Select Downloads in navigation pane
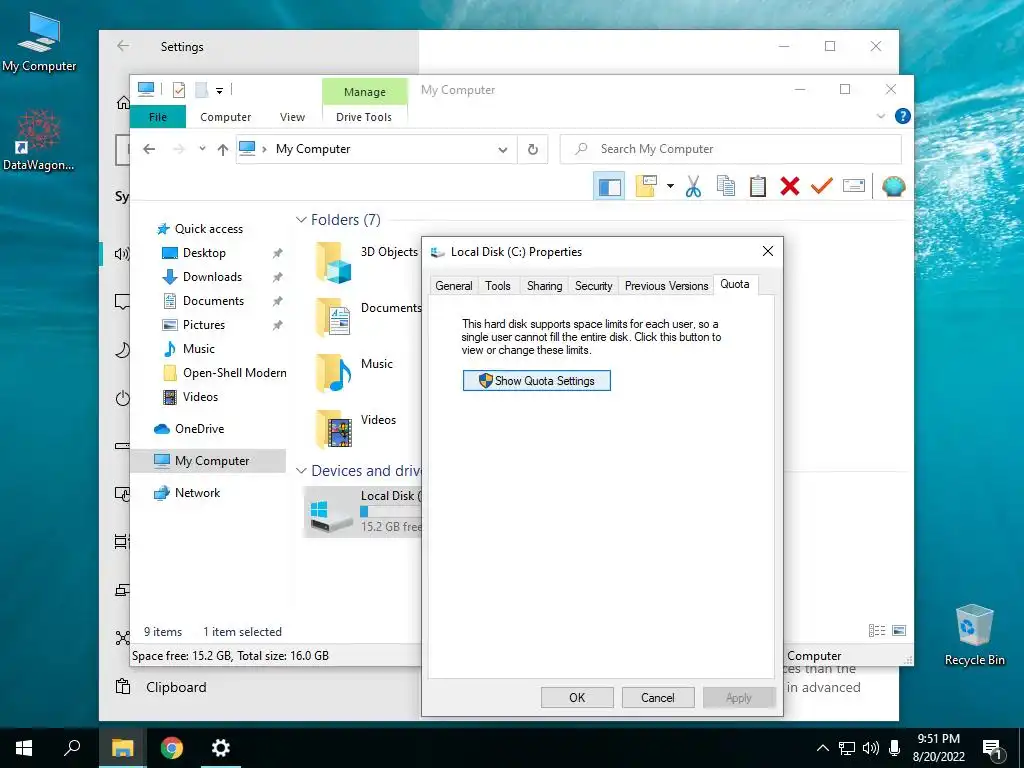Image resolution: width=1024 pixels, height=768 pixels. (212, 277)
